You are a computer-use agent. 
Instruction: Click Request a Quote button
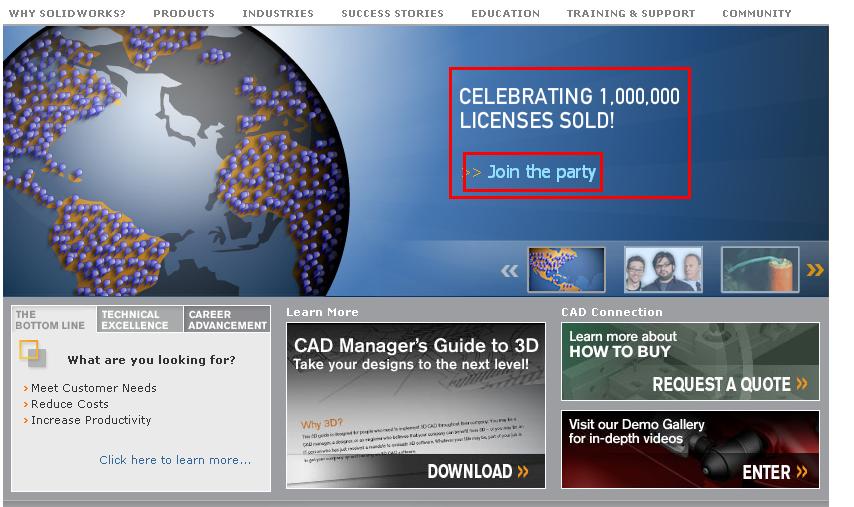tap(730, 384)
